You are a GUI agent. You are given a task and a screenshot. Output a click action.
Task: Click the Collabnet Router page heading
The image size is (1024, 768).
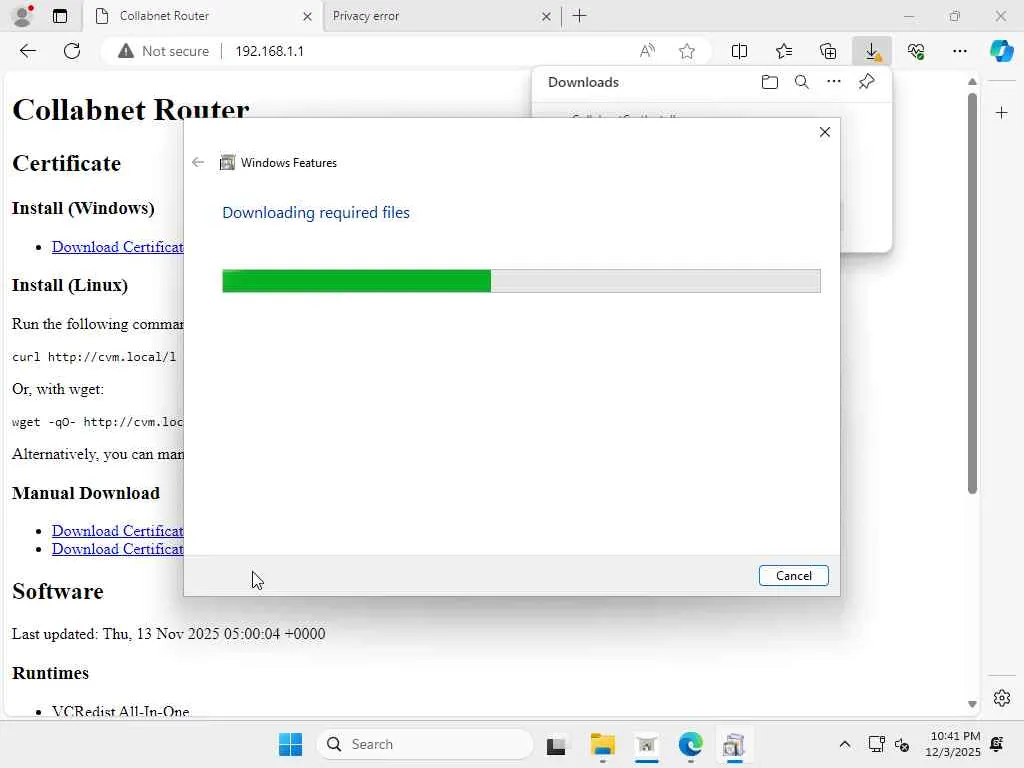131,110
